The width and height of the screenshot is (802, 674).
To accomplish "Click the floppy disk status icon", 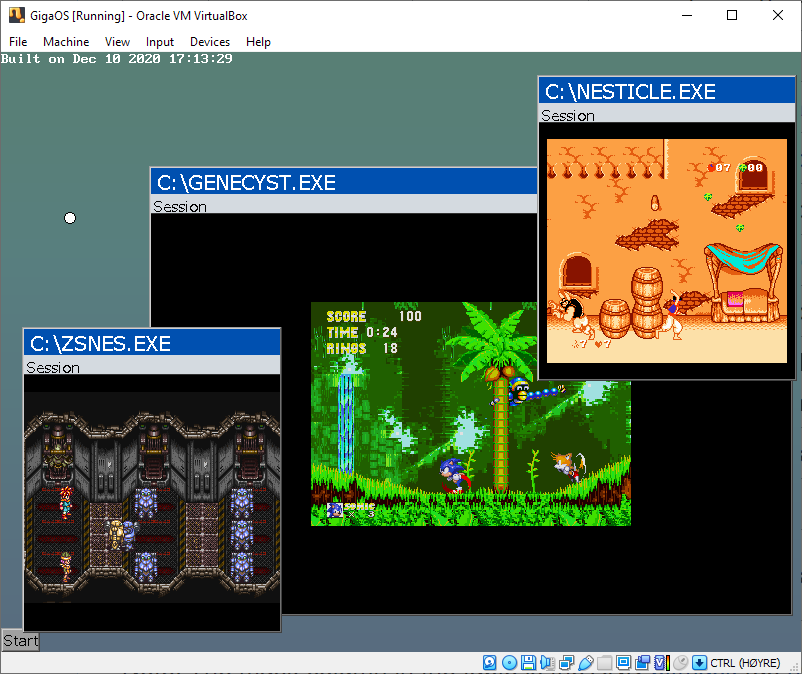I will pos(528,663).
